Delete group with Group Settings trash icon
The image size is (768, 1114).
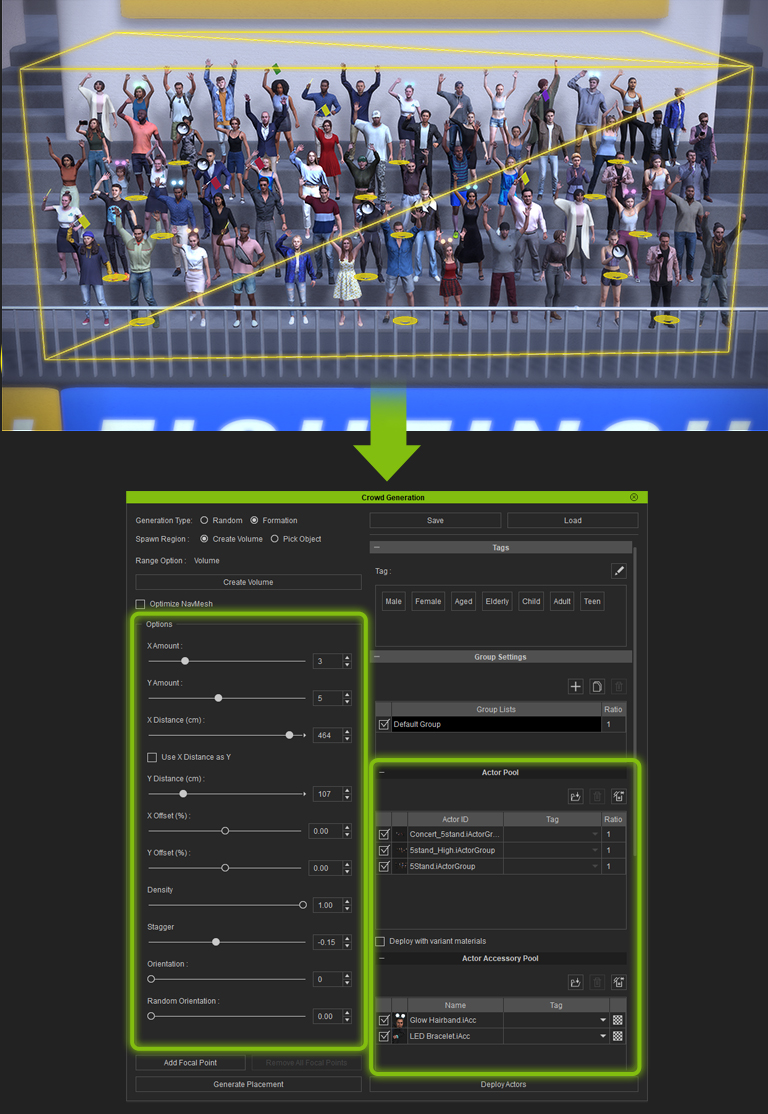(619, 686)
